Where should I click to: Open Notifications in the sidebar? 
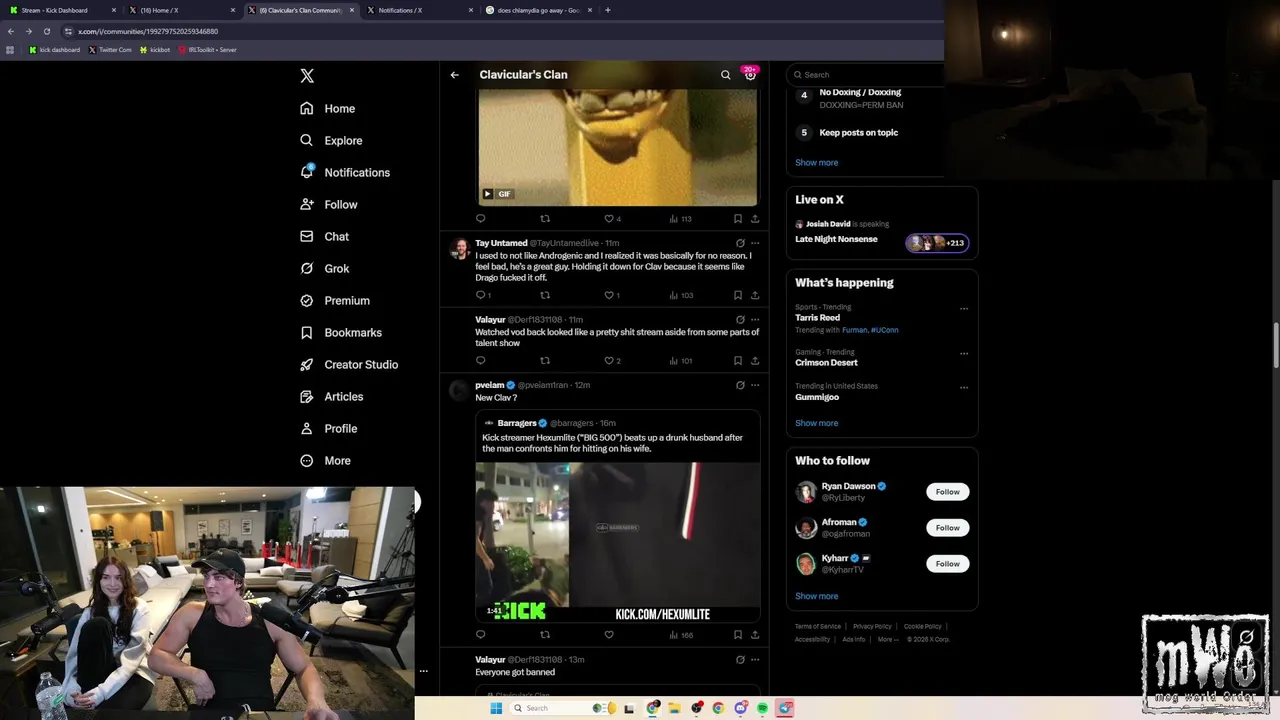coord(345,172)
